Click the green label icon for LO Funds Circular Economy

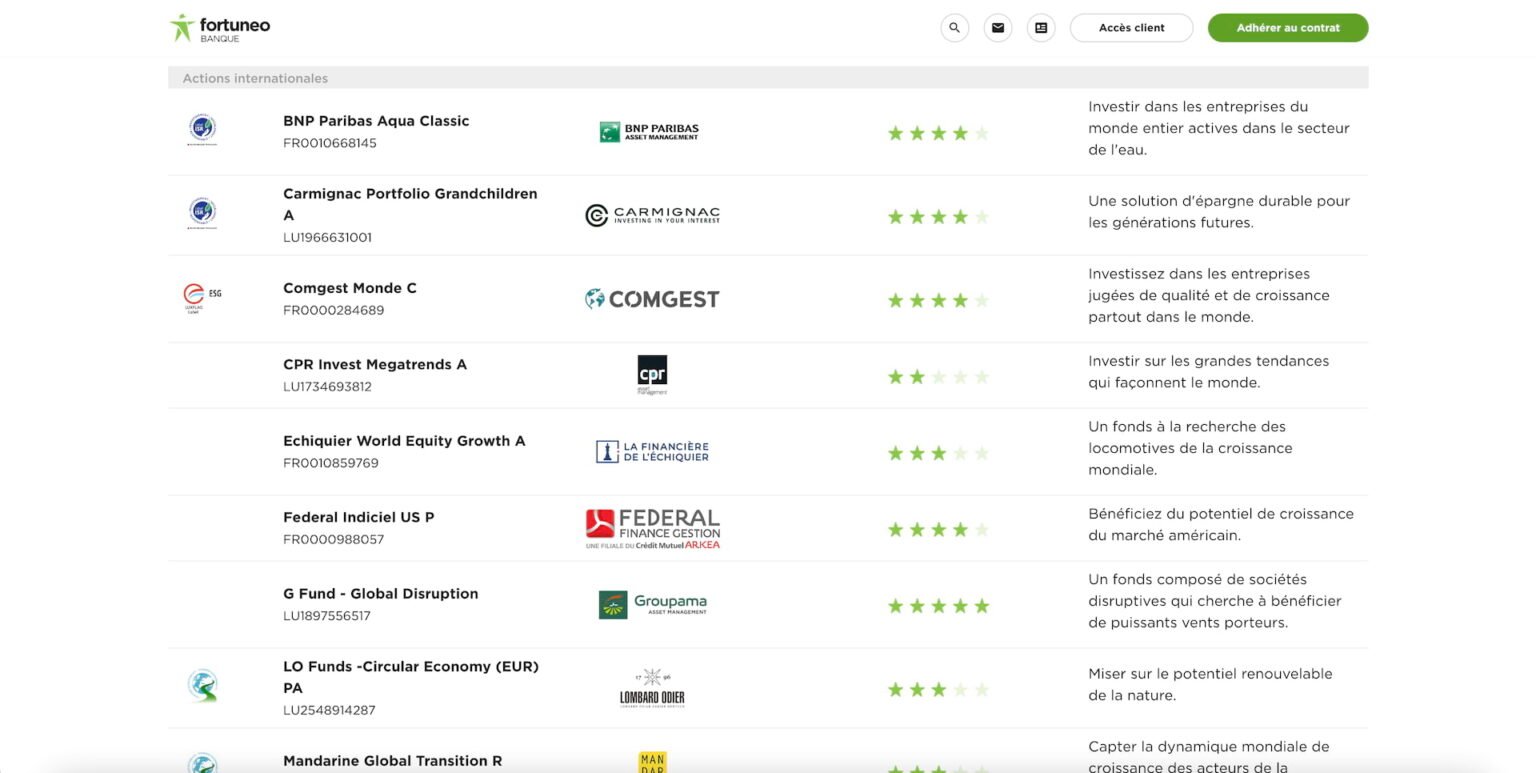[203, 686]
